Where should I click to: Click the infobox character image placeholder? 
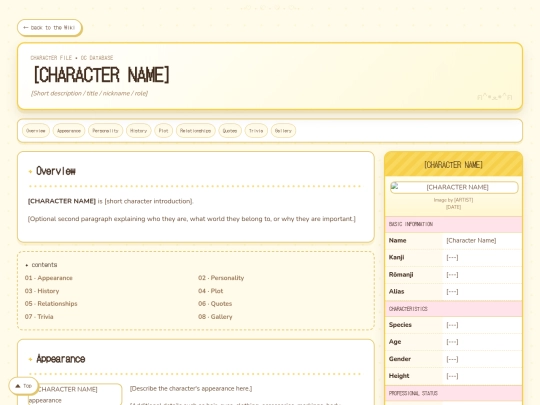454,187
